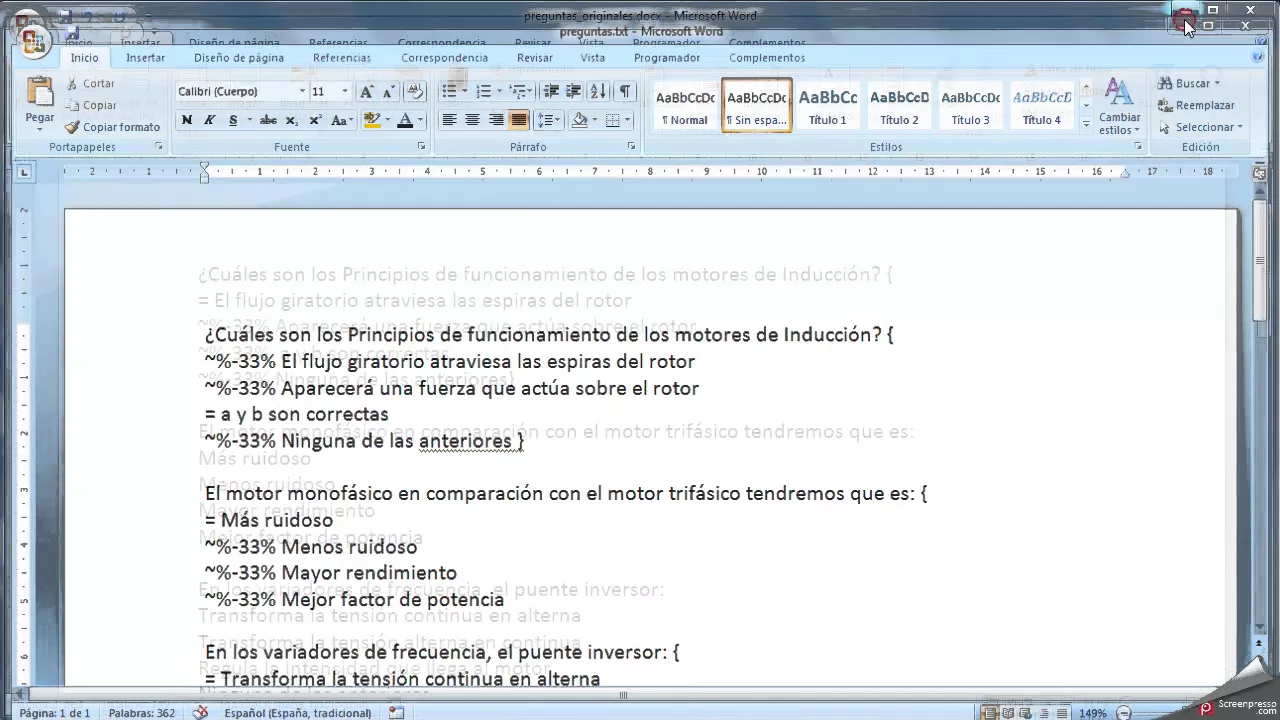Screen dimensions: 1280x720
Task: Toggle underline S formatting
Action: pos(233,120)
